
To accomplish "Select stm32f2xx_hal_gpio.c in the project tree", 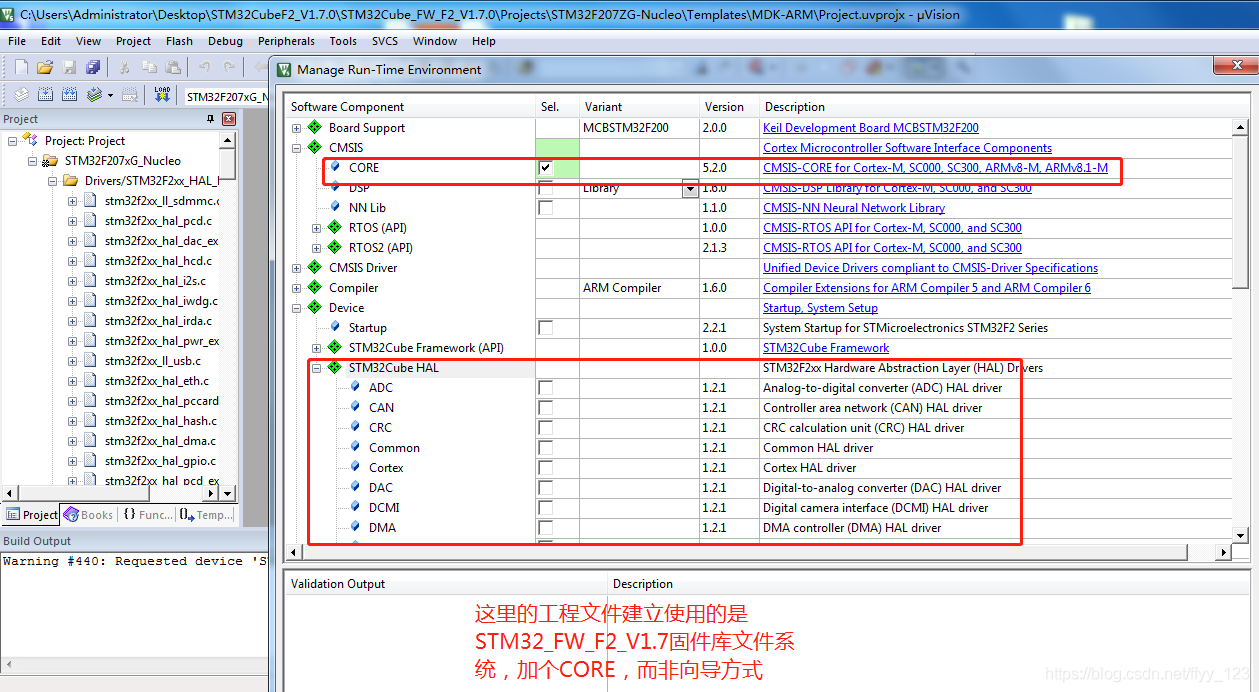I will click(x=160, y=461).
